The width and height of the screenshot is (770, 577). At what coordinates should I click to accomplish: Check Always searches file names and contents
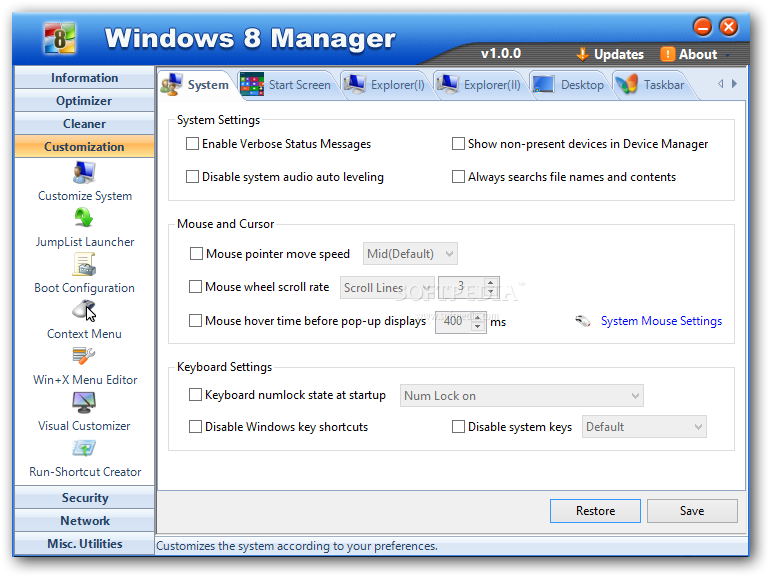pyautogui.click(x=458, y=177)
